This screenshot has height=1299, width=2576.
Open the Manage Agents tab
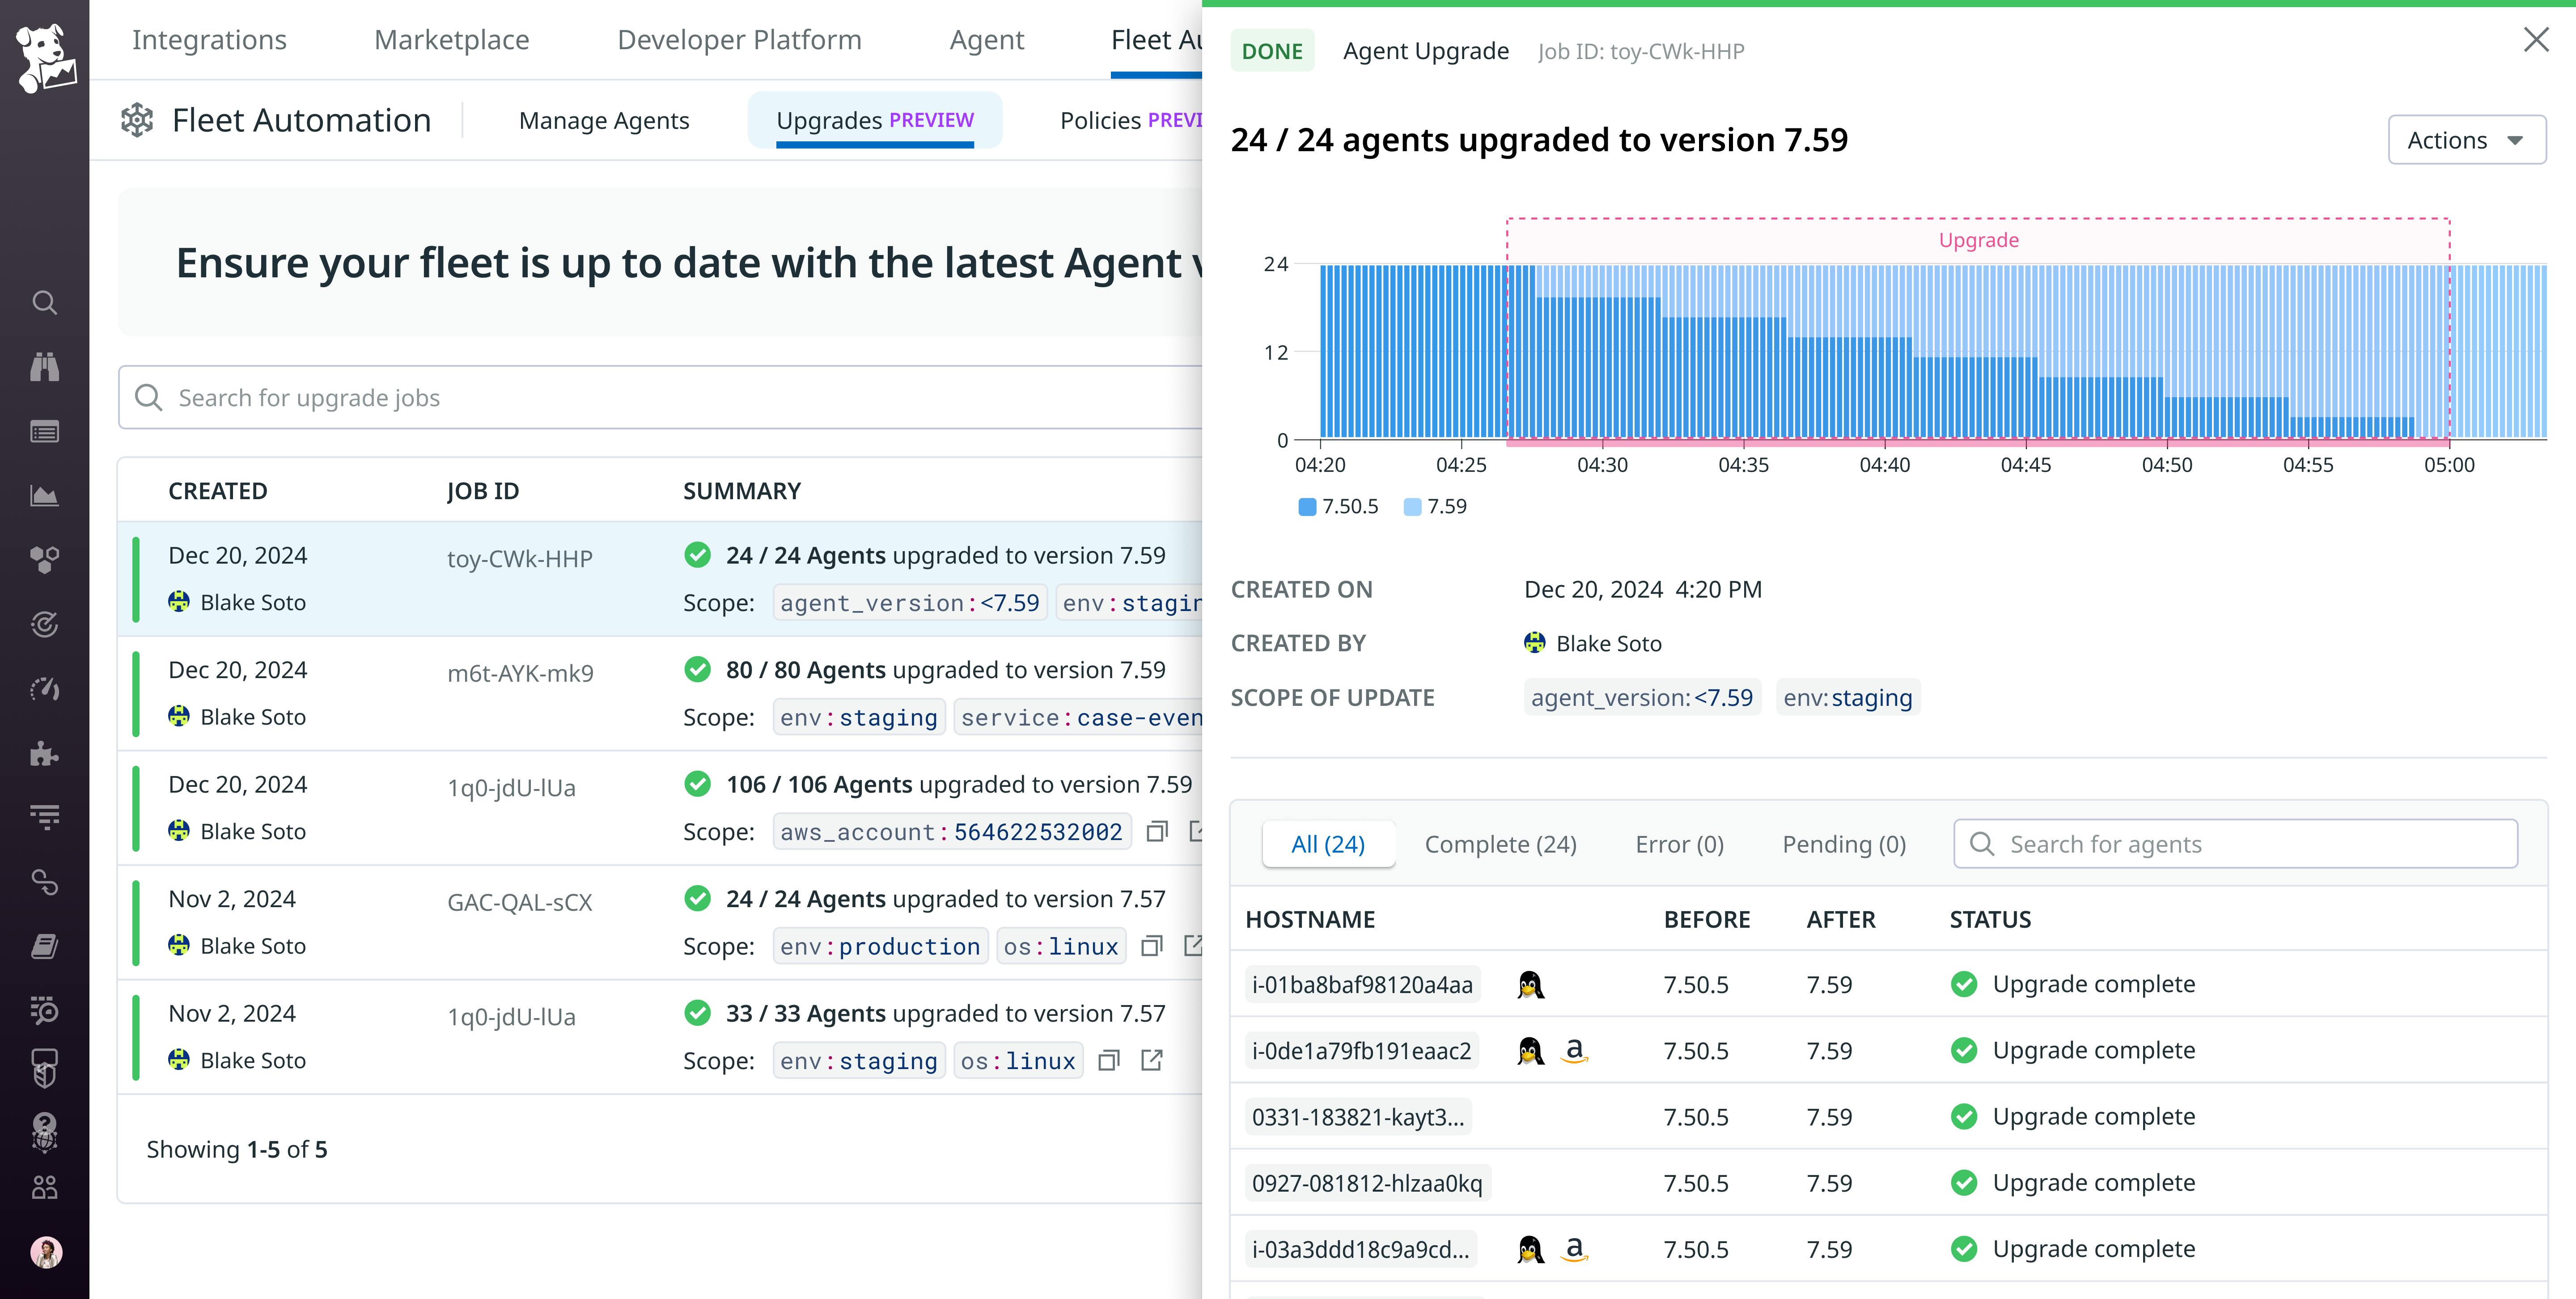click(x=604, y=120)
